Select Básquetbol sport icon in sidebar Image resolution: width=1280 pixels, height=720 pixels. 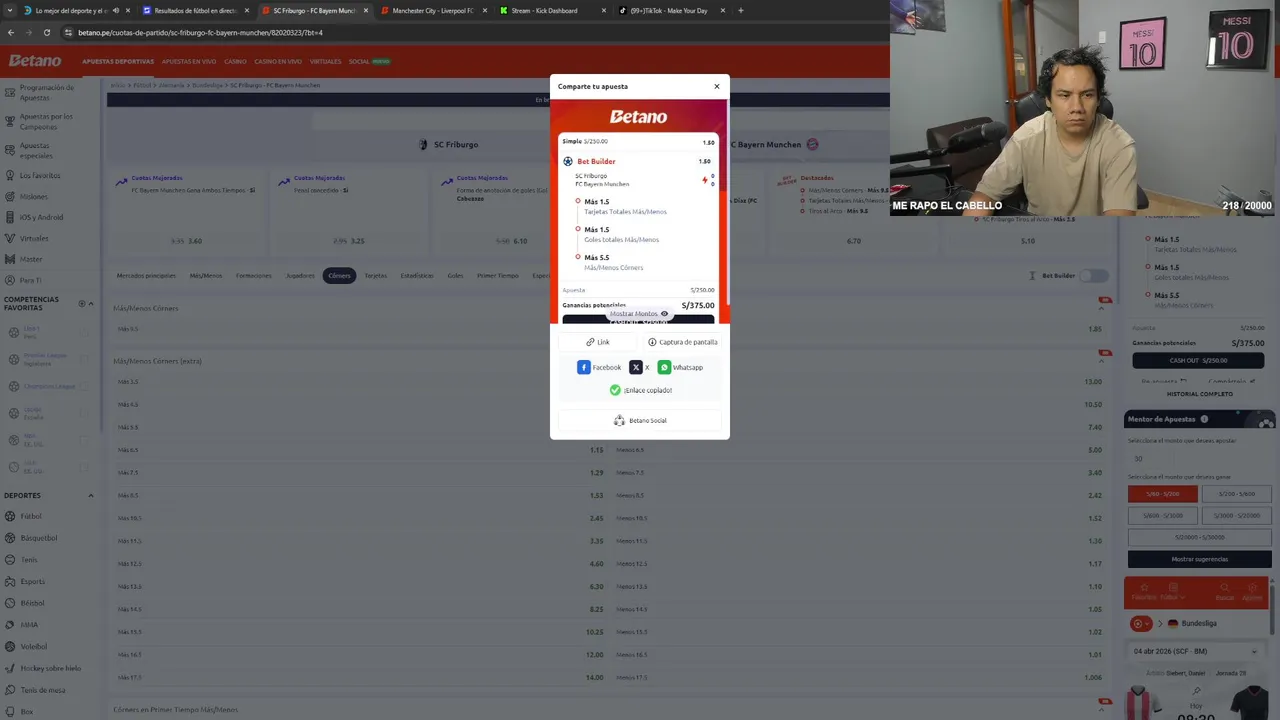[x=10, y=538]
